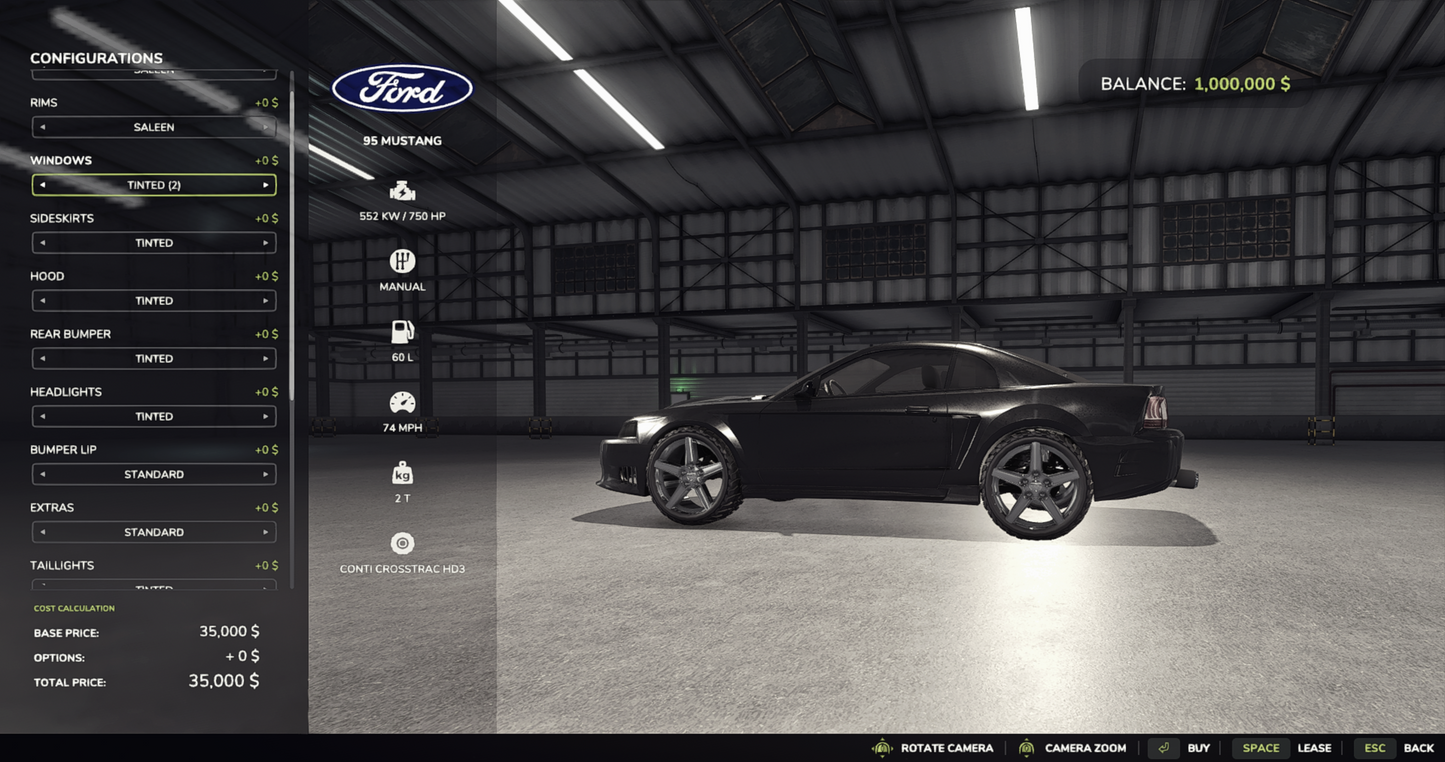Viewport: 1445px width, 762px height.
Task: Open the Rims configuration showing Saleen
Action: click(x=153, y=126)
